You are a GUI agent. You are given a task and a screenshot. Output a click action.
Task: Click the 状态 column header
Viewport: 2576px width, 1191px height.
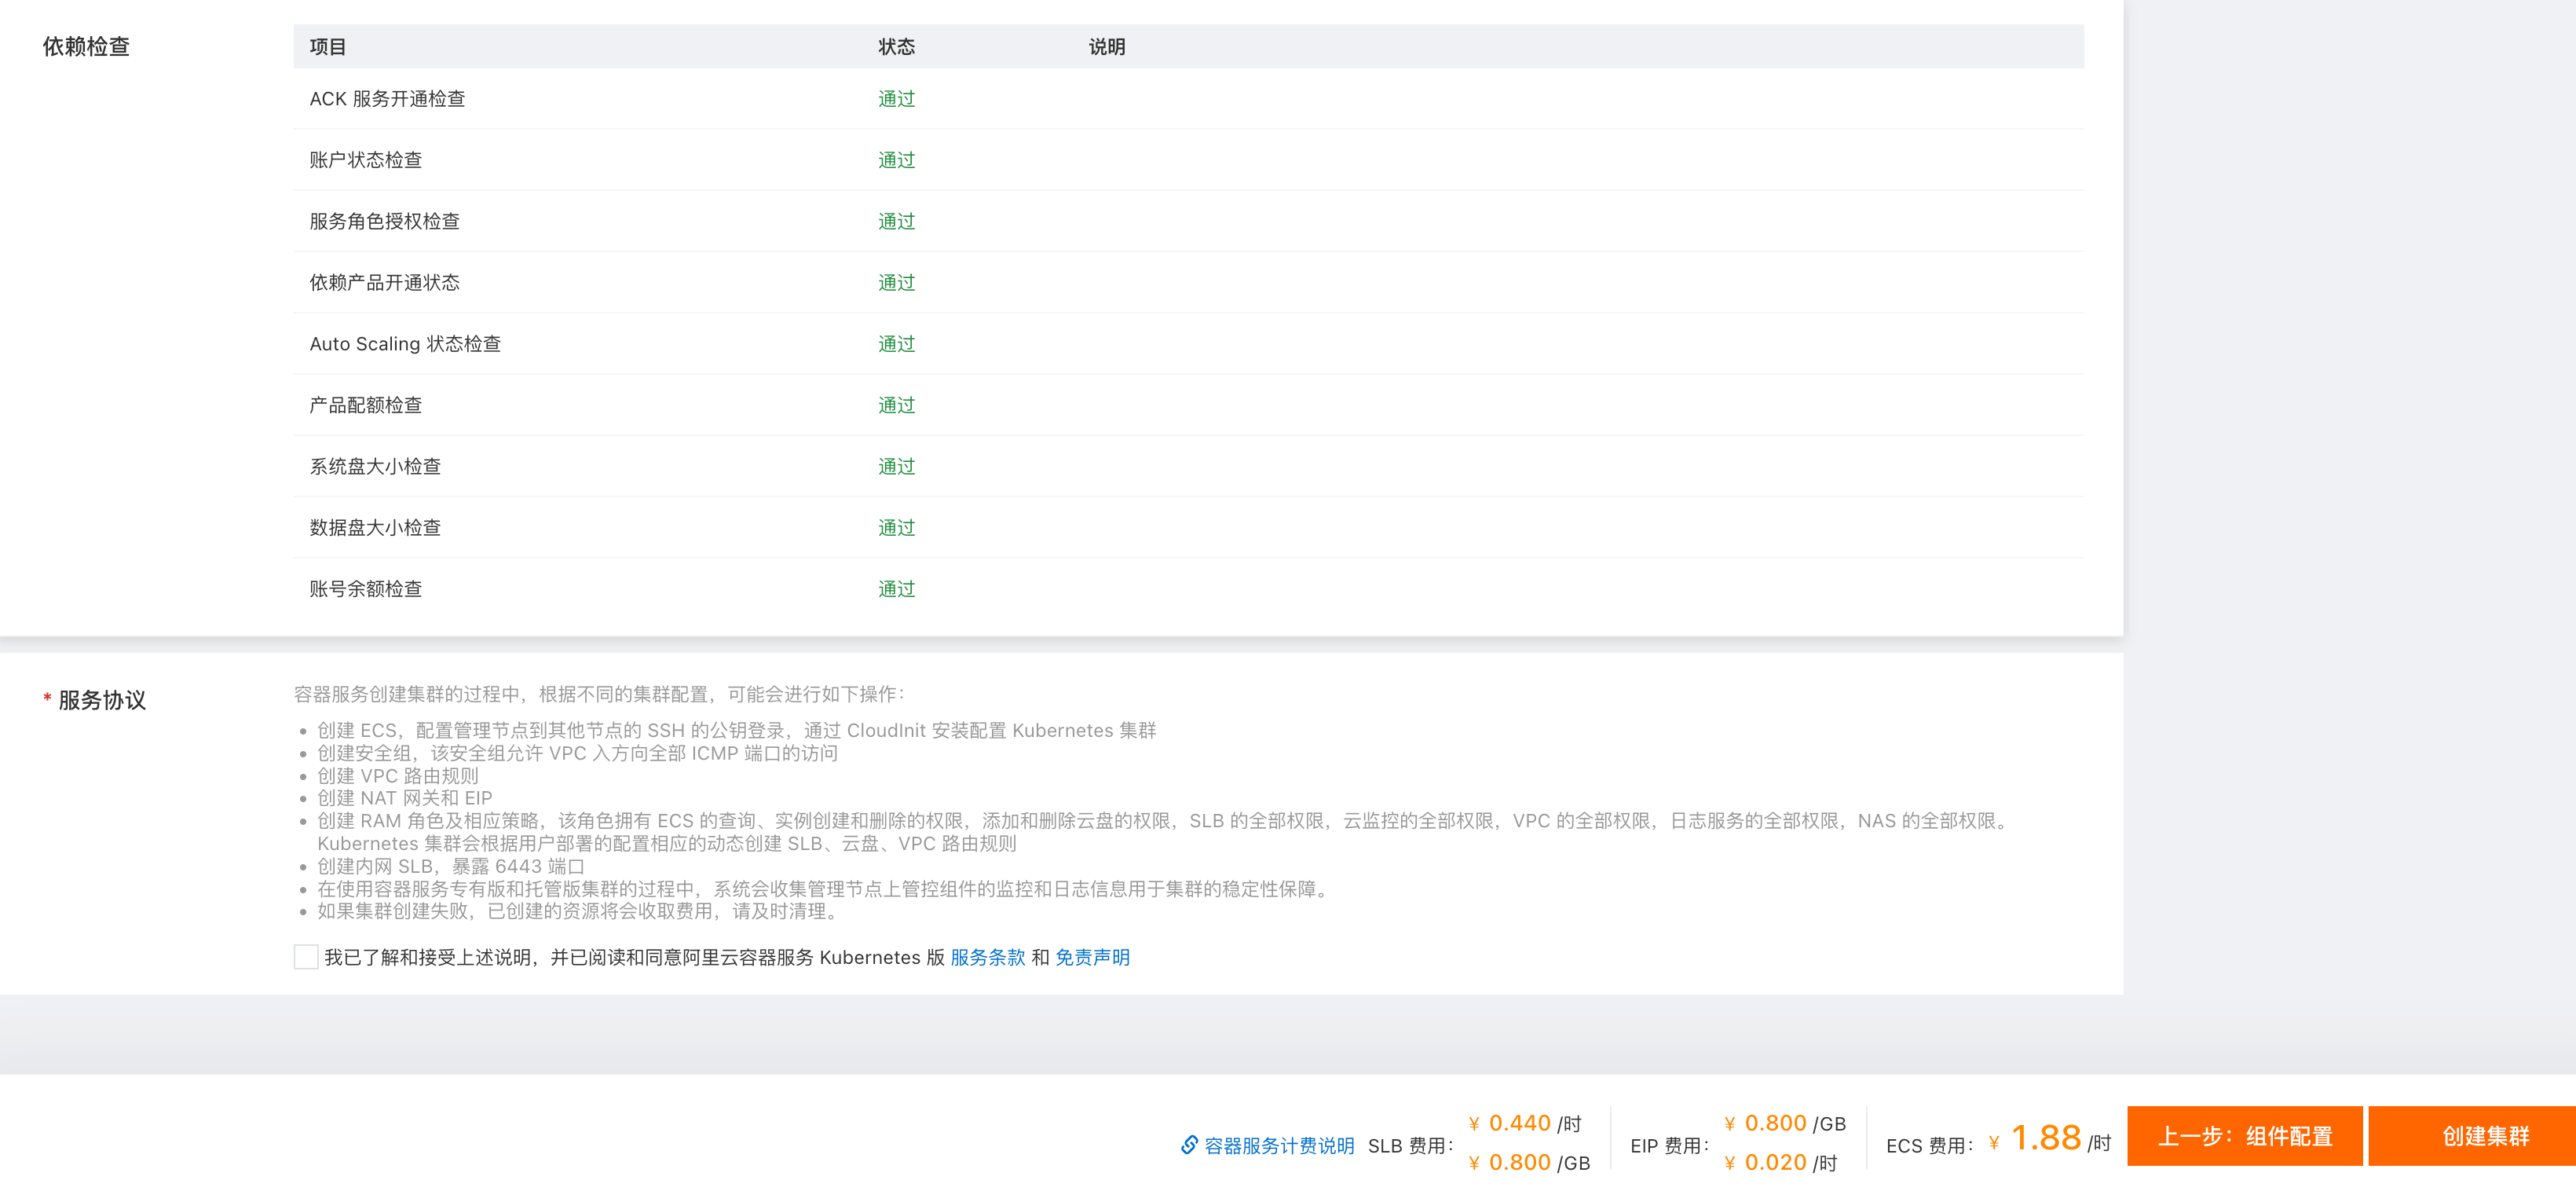(896, 47)
